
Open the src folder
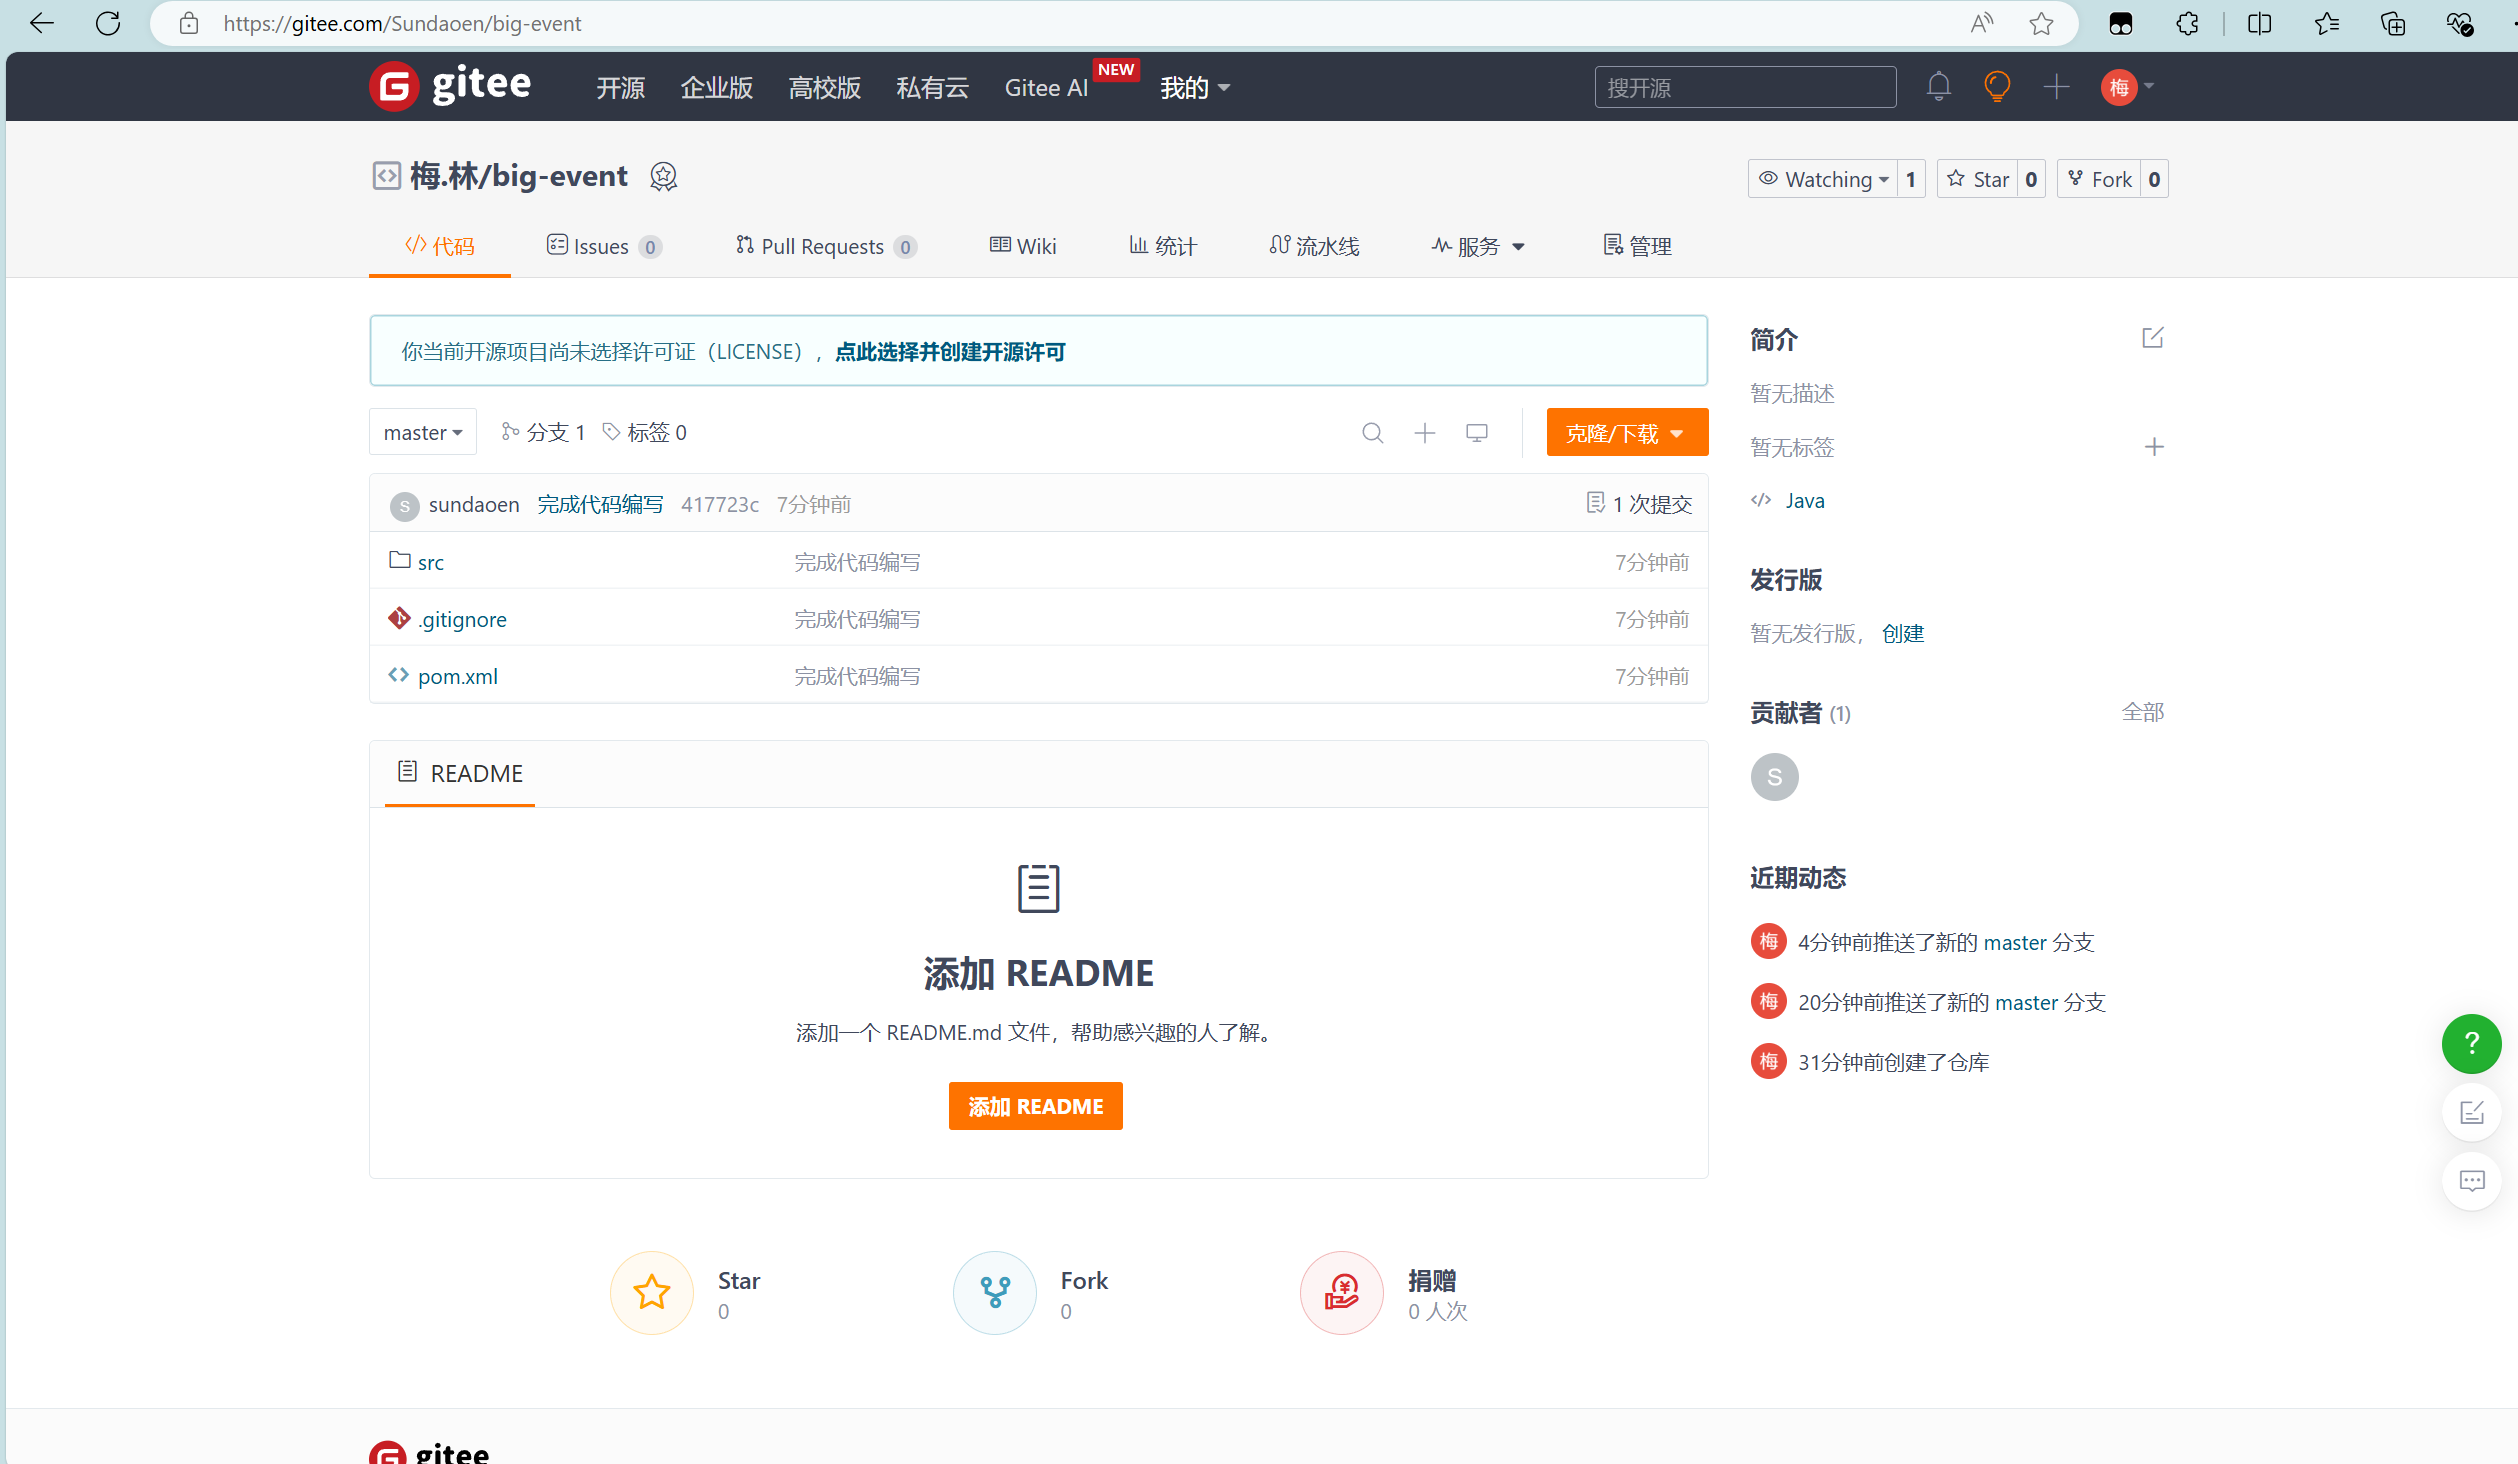[x=430, y=562]
